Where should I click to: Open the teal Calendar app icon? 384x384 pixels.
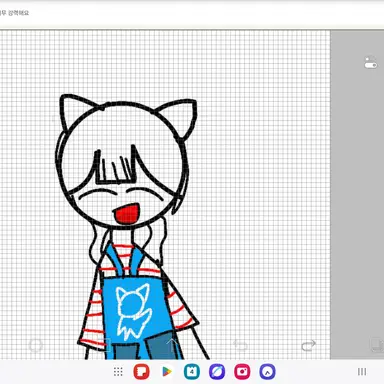pos(192,372)
